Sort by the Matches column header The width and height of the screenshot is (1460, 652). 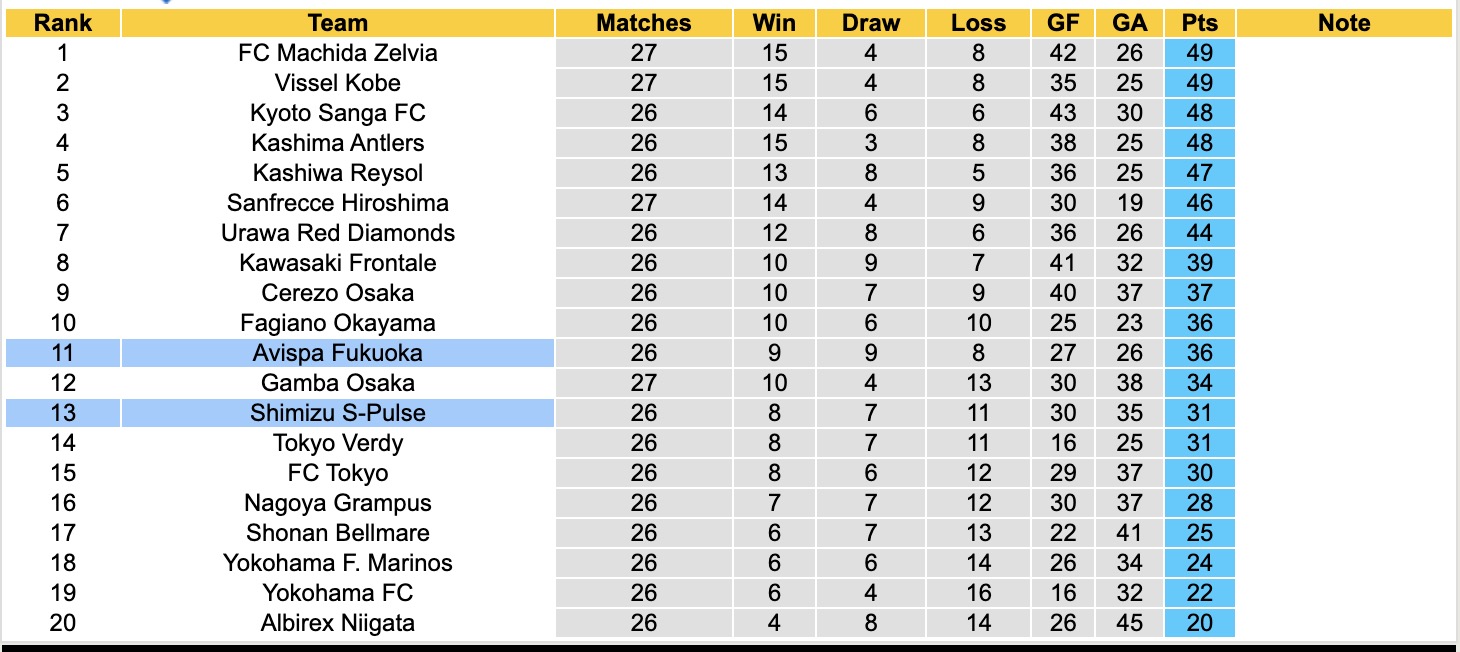pos(644,23)
